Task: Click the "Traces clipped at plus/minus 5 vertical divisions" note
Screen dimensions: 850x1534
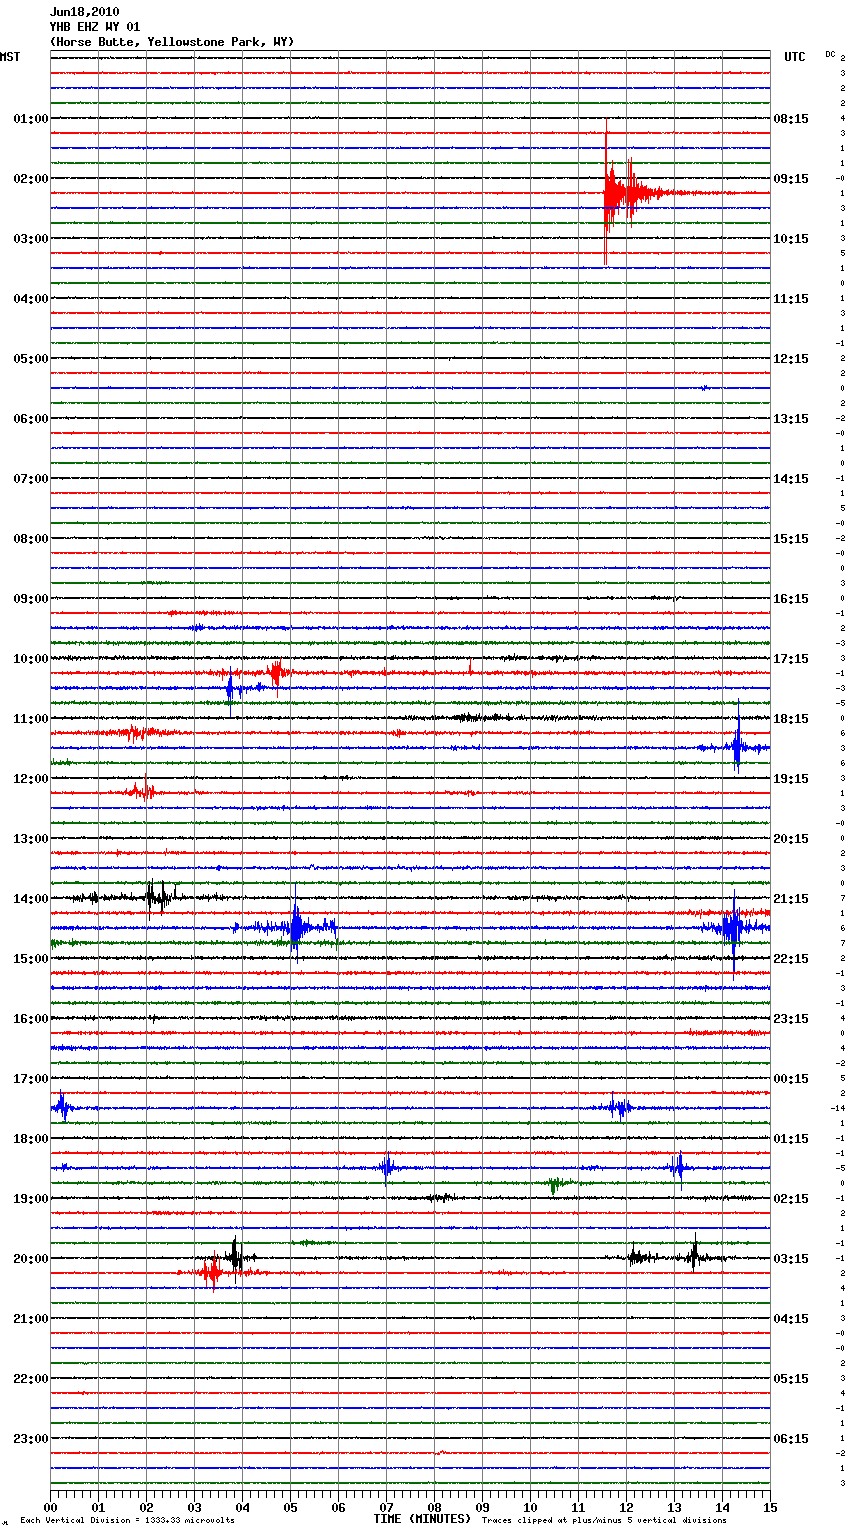Action: point(604,1521)
